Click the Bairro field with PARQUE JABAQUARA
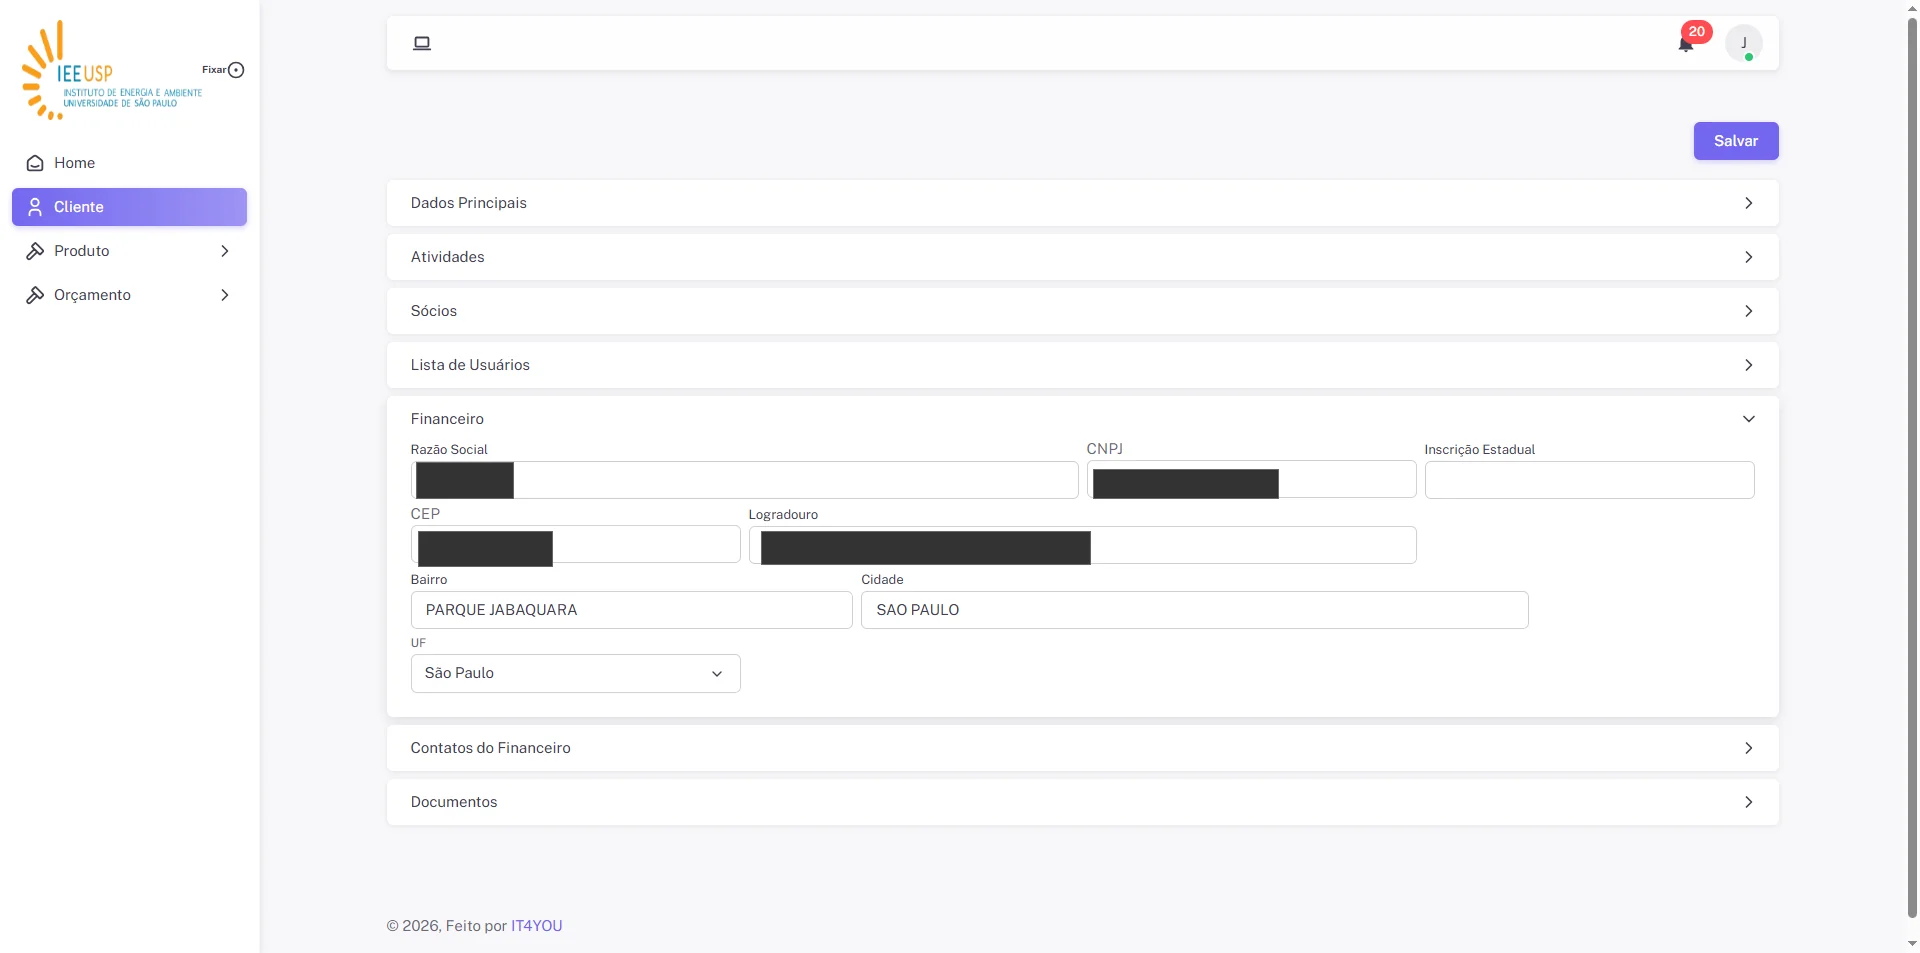Screen dimensions: 1920x953 pos(631,610)
